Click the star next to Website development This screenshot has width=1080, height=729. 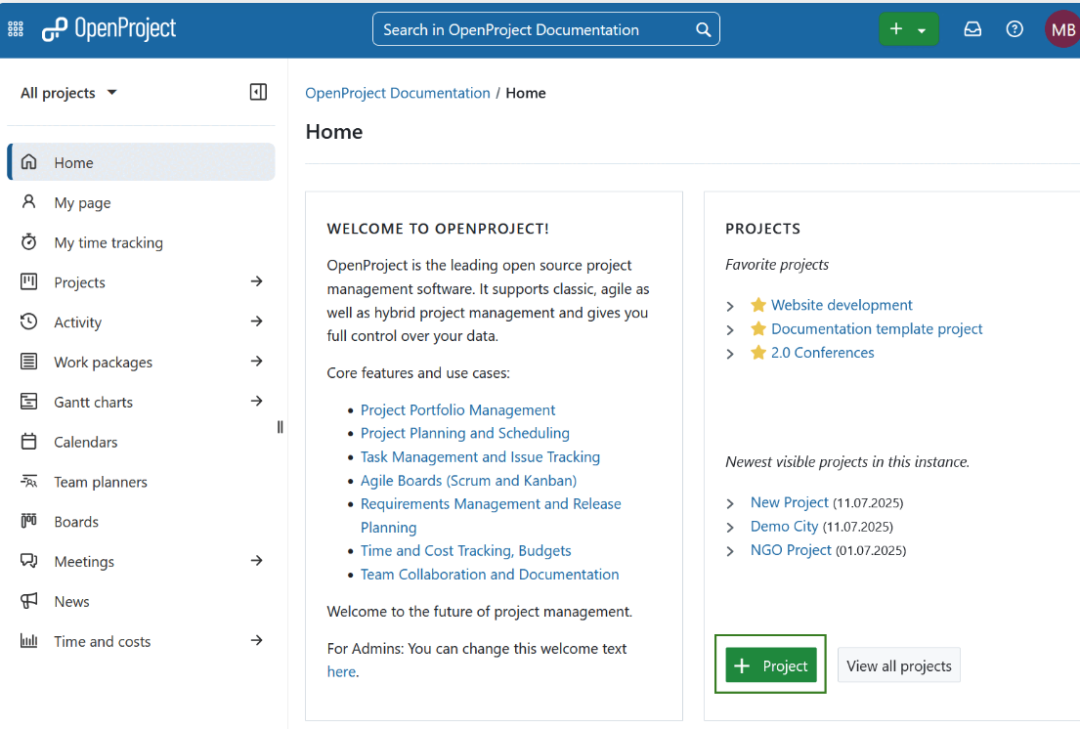758,305
